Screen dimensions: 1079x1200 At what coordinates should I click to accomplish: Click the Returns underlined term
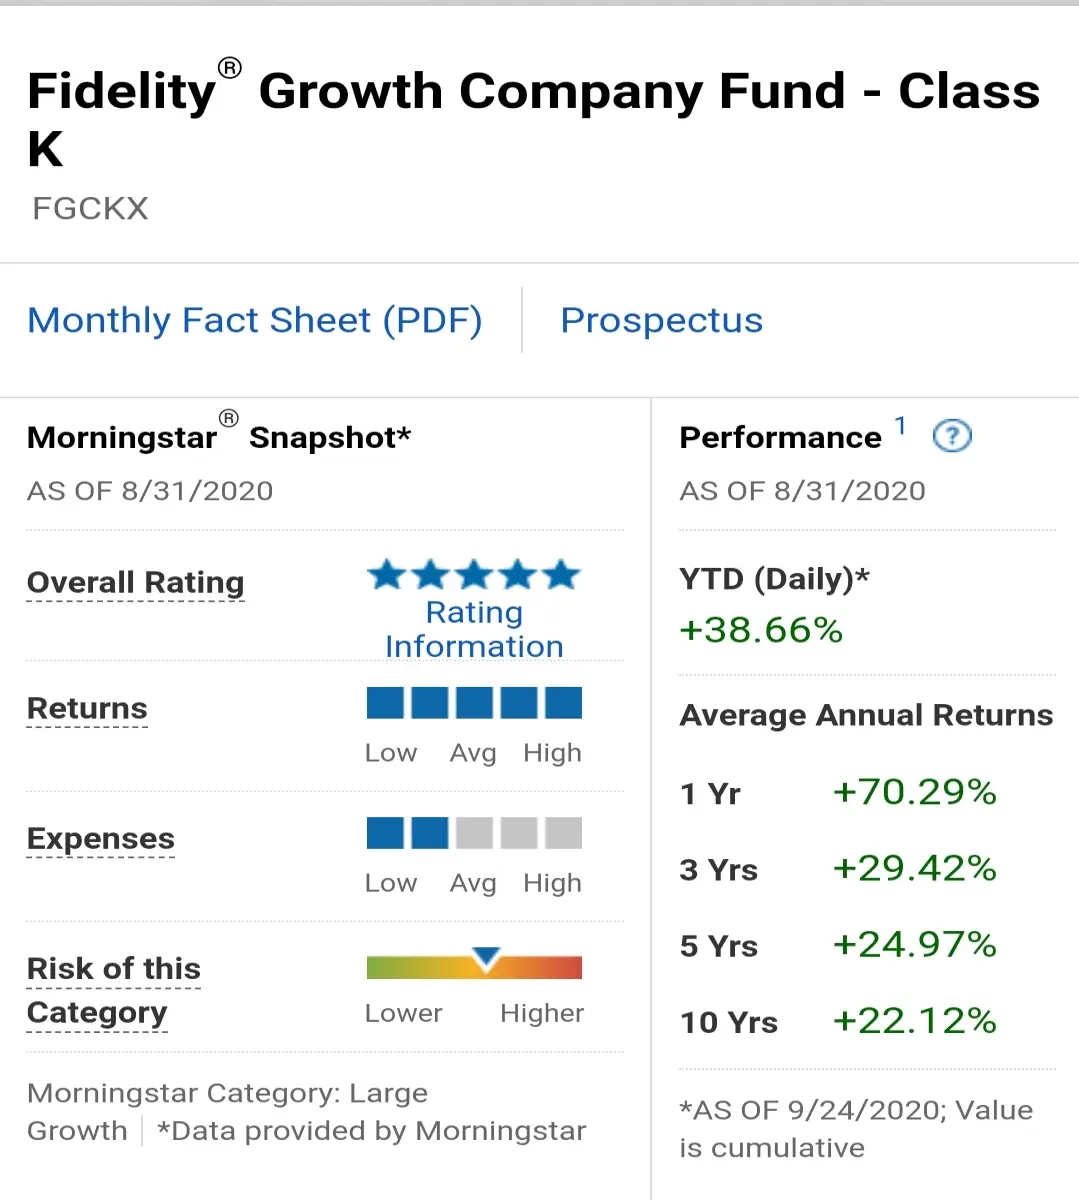87,708
